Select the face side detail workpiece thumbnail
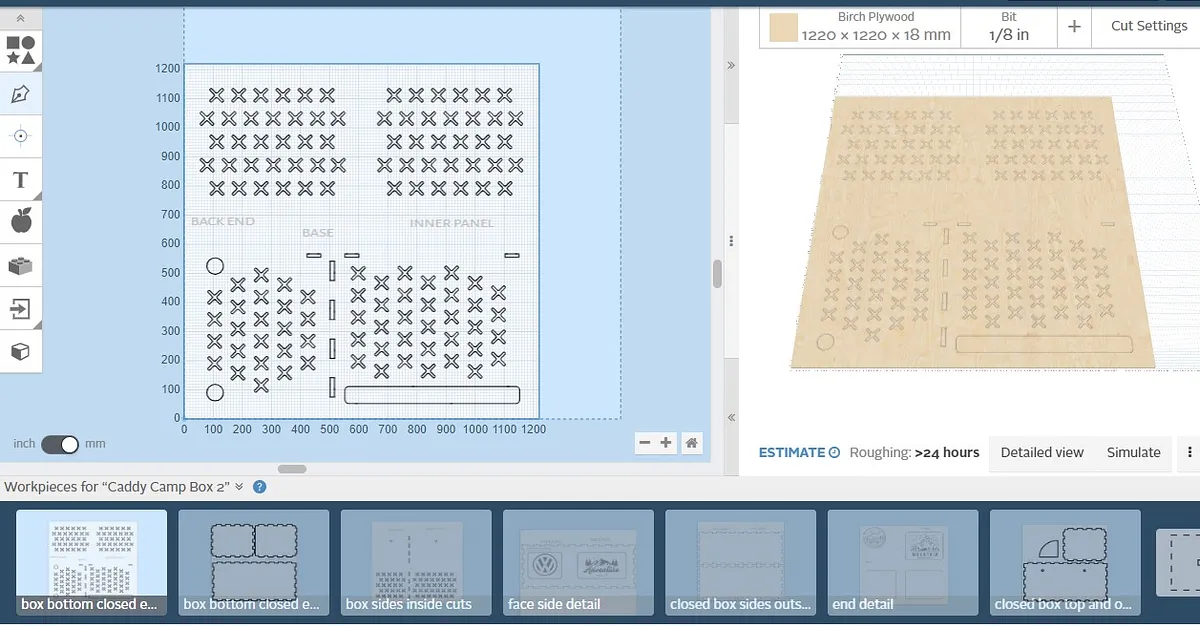1200x626 pixels. coord(578,562)
